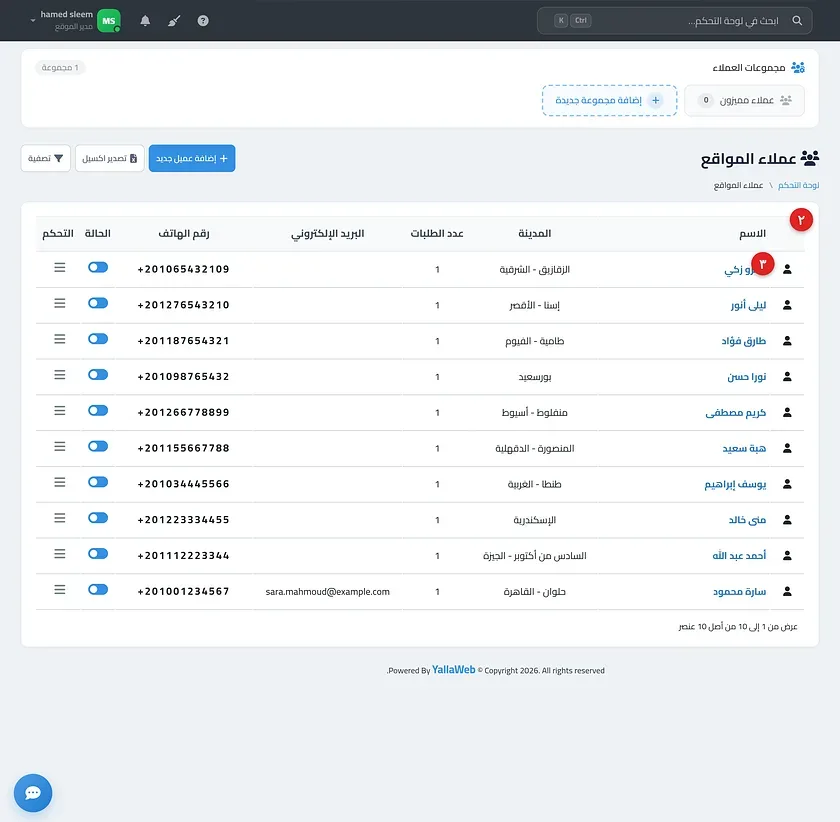Open actions menu for هبة سعيد row

(x=60, y=446)
